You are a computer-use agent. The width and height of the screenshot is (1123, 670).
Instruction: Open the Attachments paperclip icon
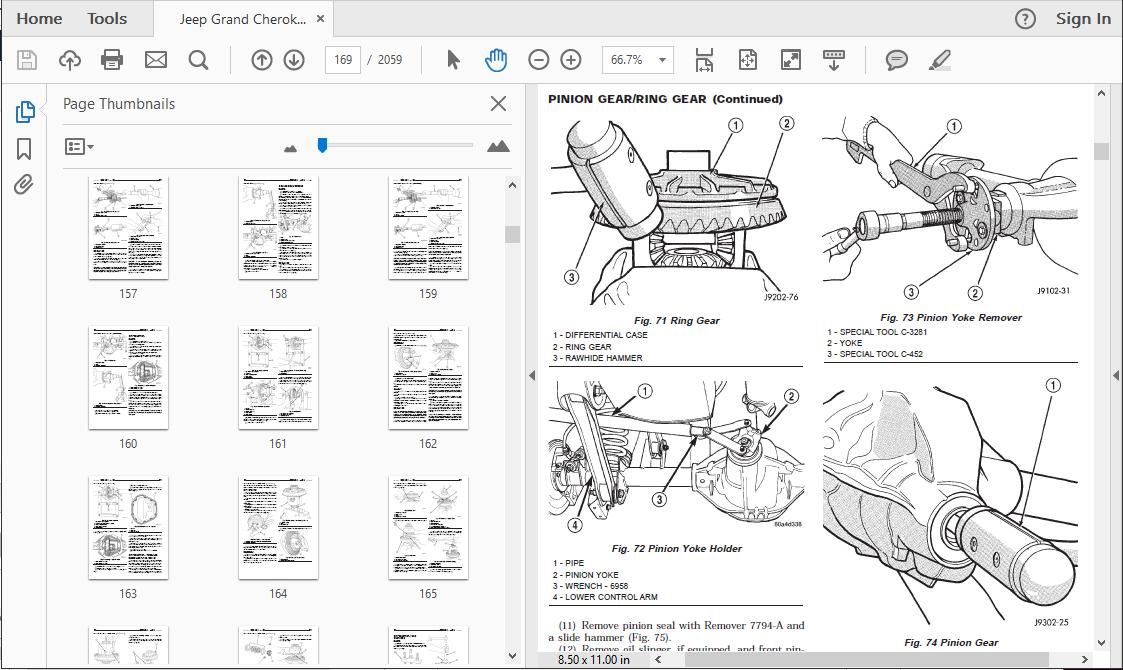(24, 185)
